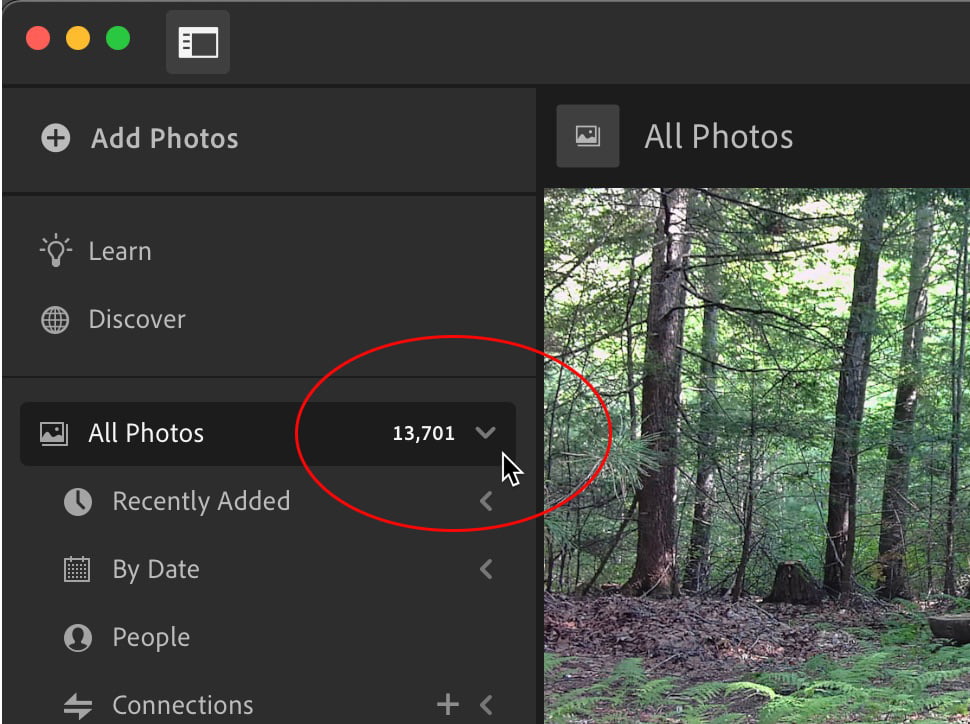Add a connection with the plus icon

pos(447,704)
